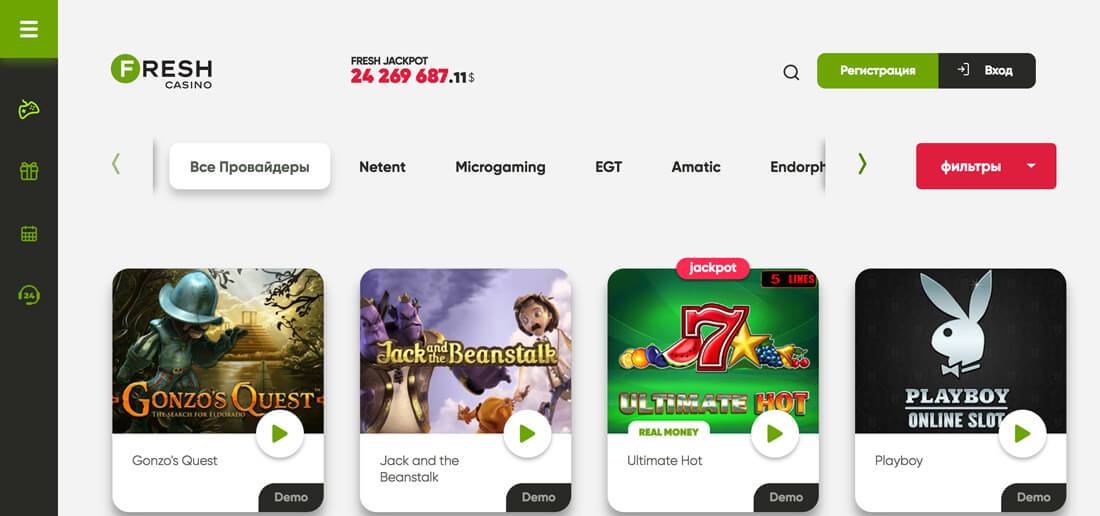This screenshot has height=516, width=1100.
Task: Click the calendar icon in the sidebar
Action: pos(29,233)
